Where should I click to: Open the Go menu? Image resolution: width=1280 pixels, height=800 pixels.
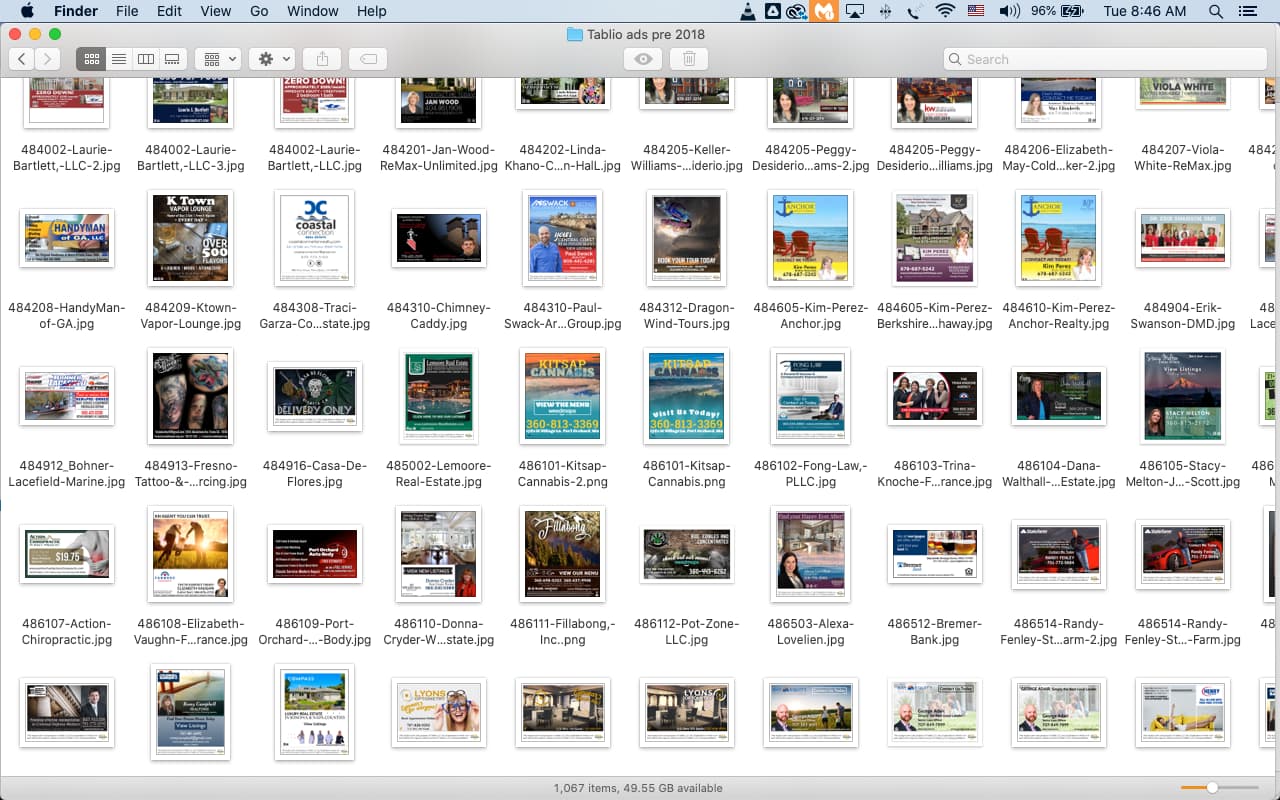259,11
